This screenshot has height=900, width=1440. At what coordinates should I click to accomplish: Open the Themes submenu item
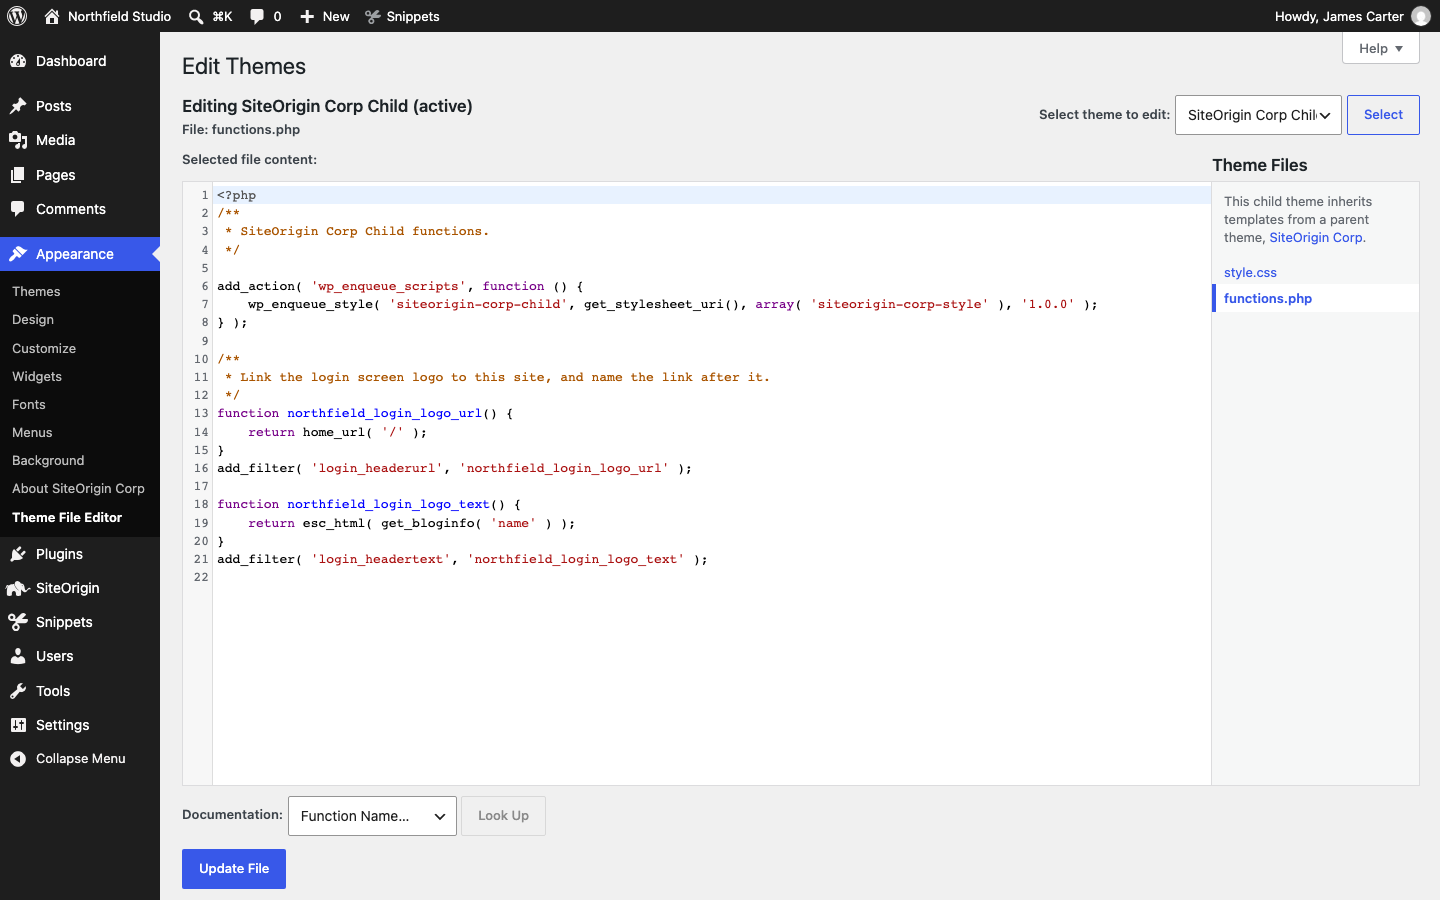[36, 291]
